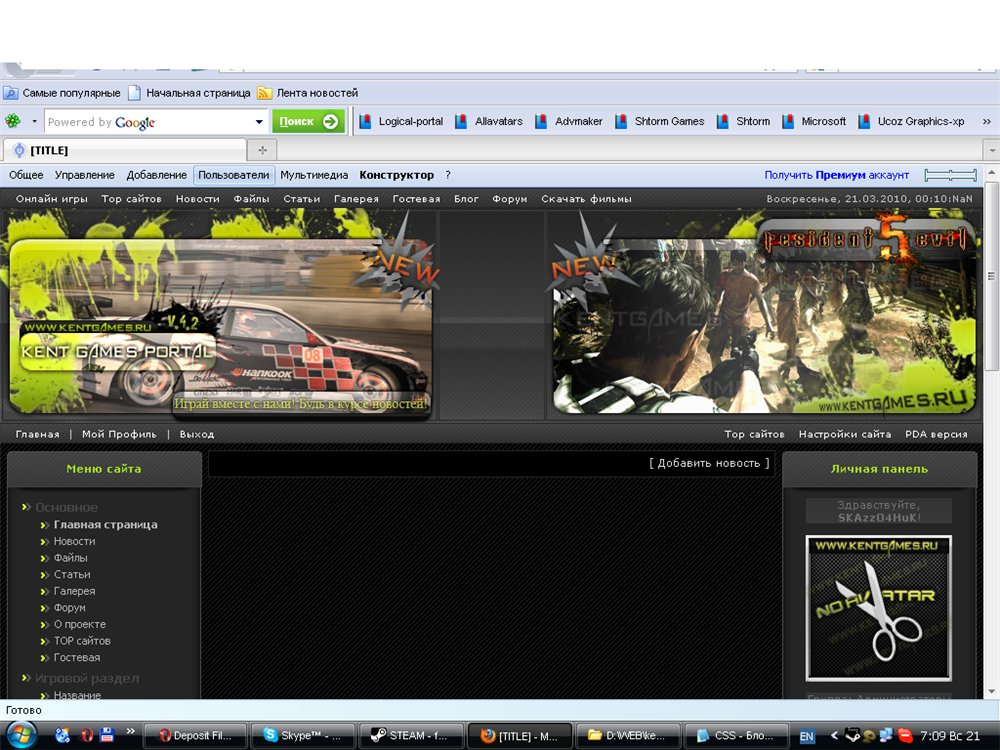Open the Начальная страница bookmark
The image size is (1000, 750).
point(189,93)
